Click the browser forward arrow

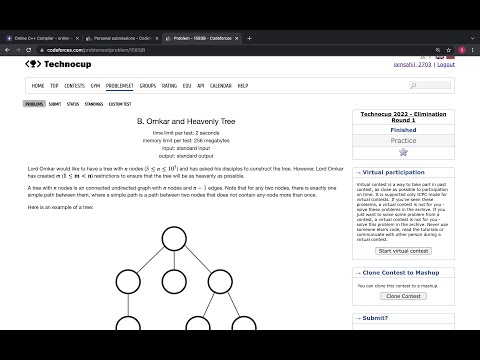pos(18,50)
